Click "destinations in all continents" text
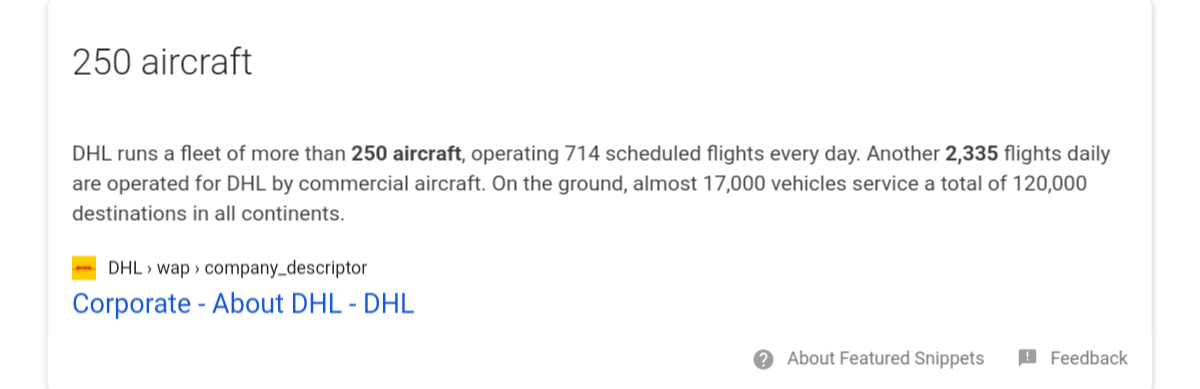The height and width of the screenshot is (389, 1200). point(207,214)
